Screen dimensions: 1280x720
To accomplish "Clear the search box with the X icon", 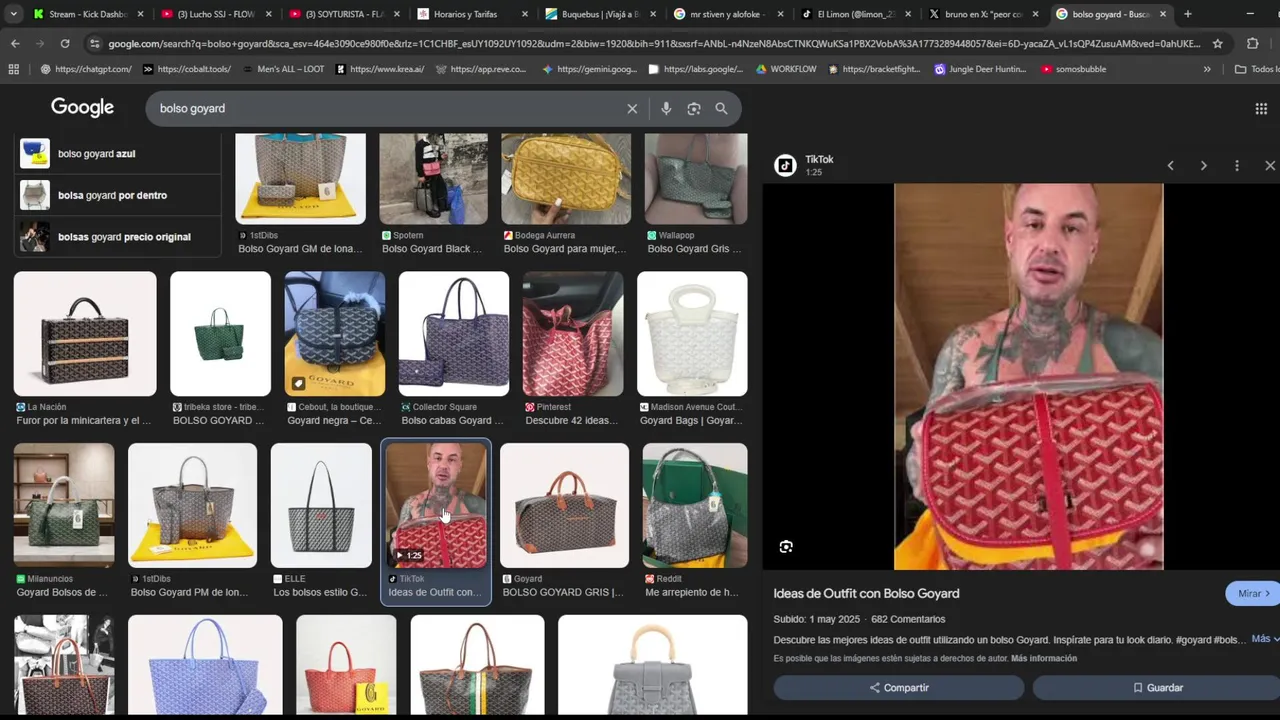I will click(x=632, y=108).
